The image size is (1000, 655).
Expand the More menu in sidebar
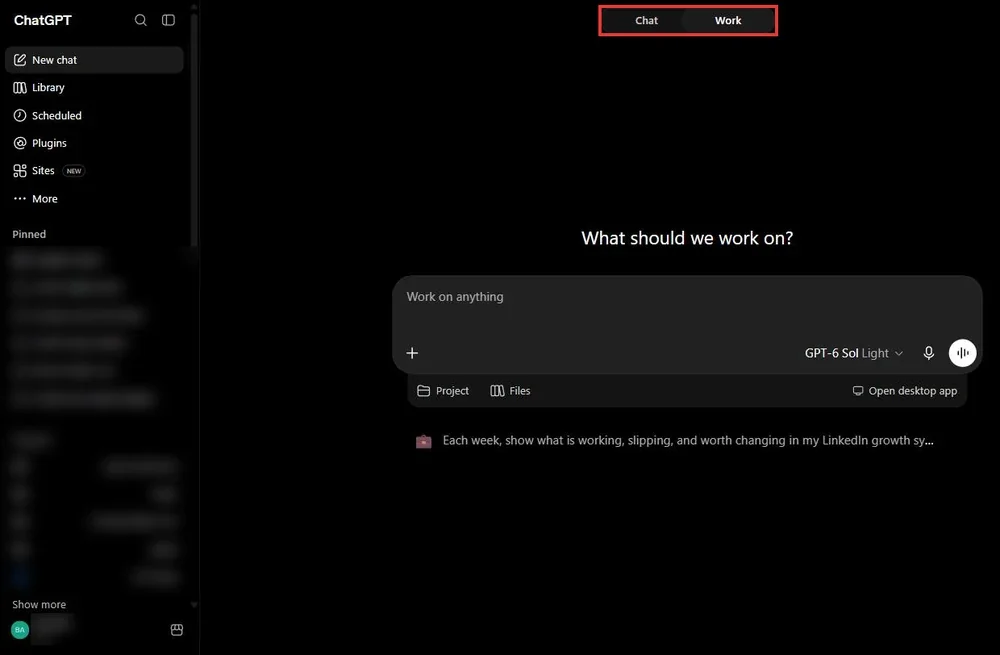(x=94, y=199)
